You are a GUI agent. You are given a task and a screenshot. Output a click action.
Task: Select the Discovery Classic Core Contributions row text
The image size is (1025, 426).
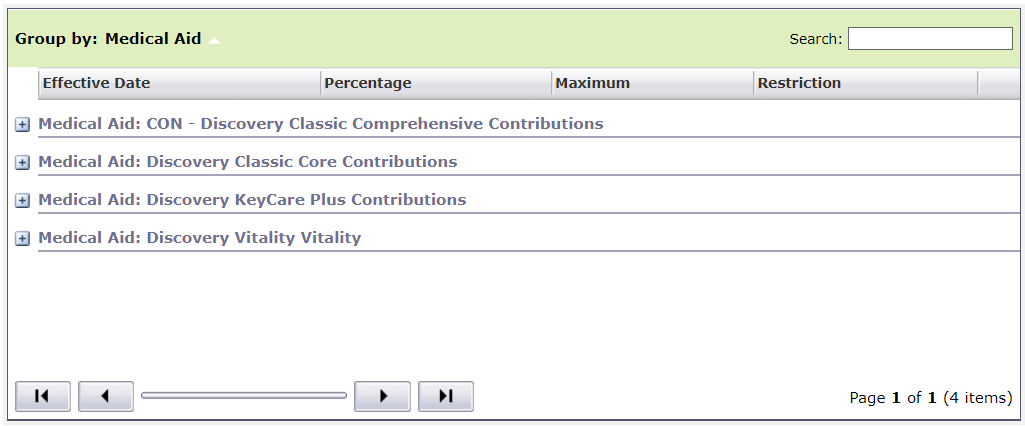click(x=247, y=162)
